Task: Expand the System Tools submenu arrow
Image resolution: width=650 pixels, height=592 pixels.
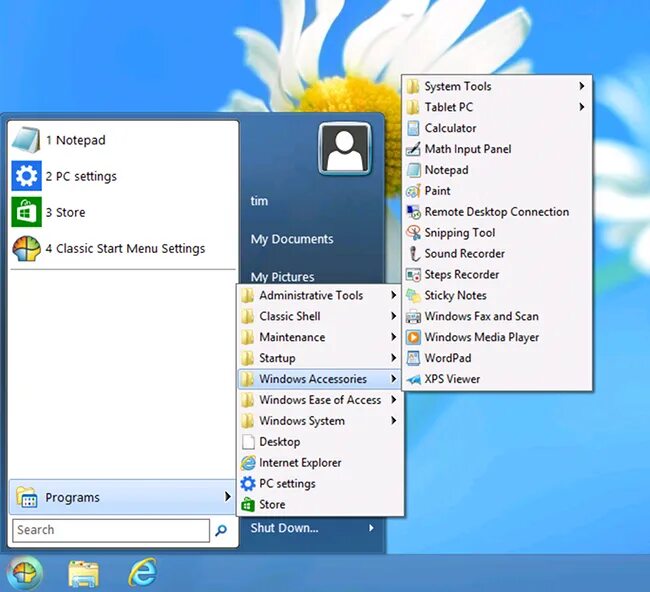Action: click(x=582, y=86)
